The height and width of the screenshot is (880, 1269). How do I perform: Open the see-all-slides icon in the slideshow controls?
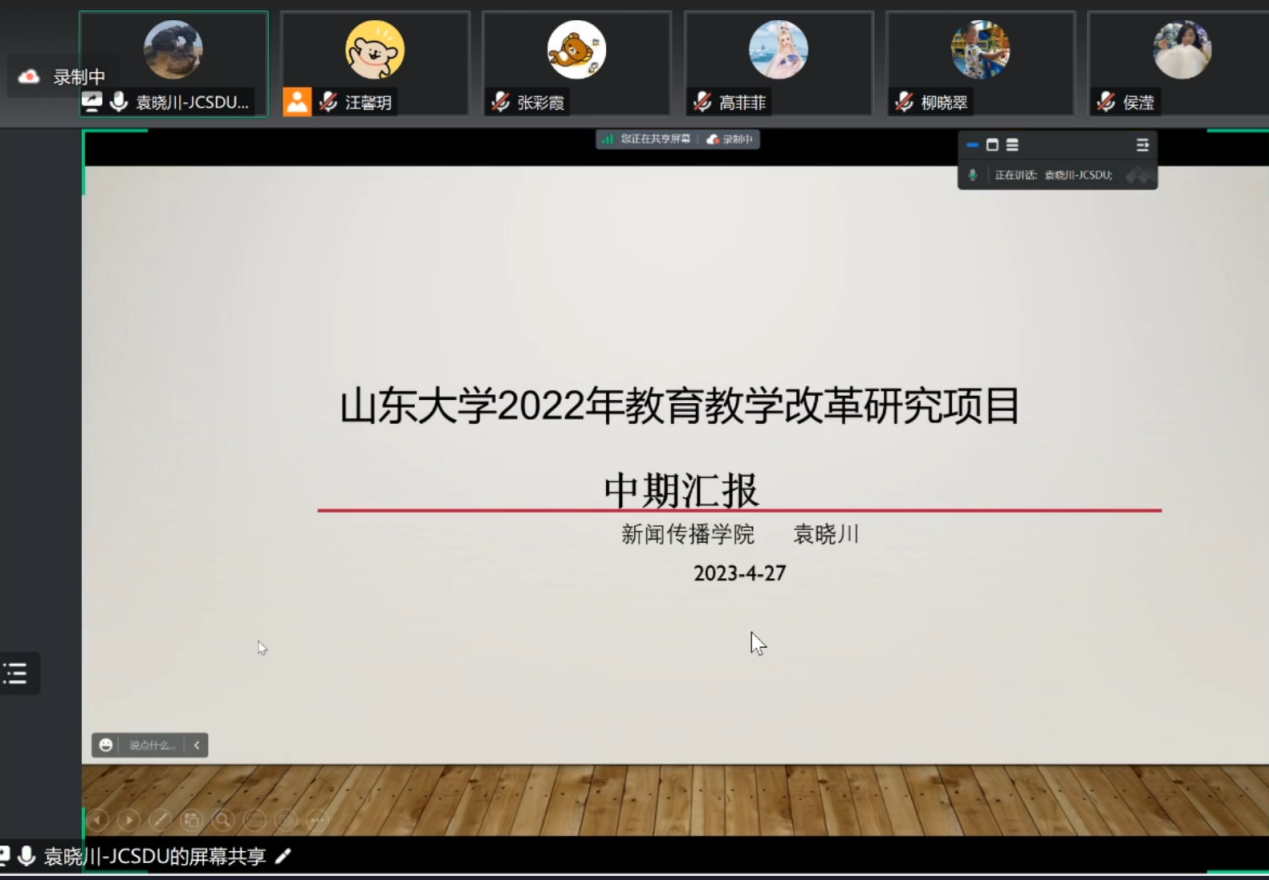coord(191,820)
